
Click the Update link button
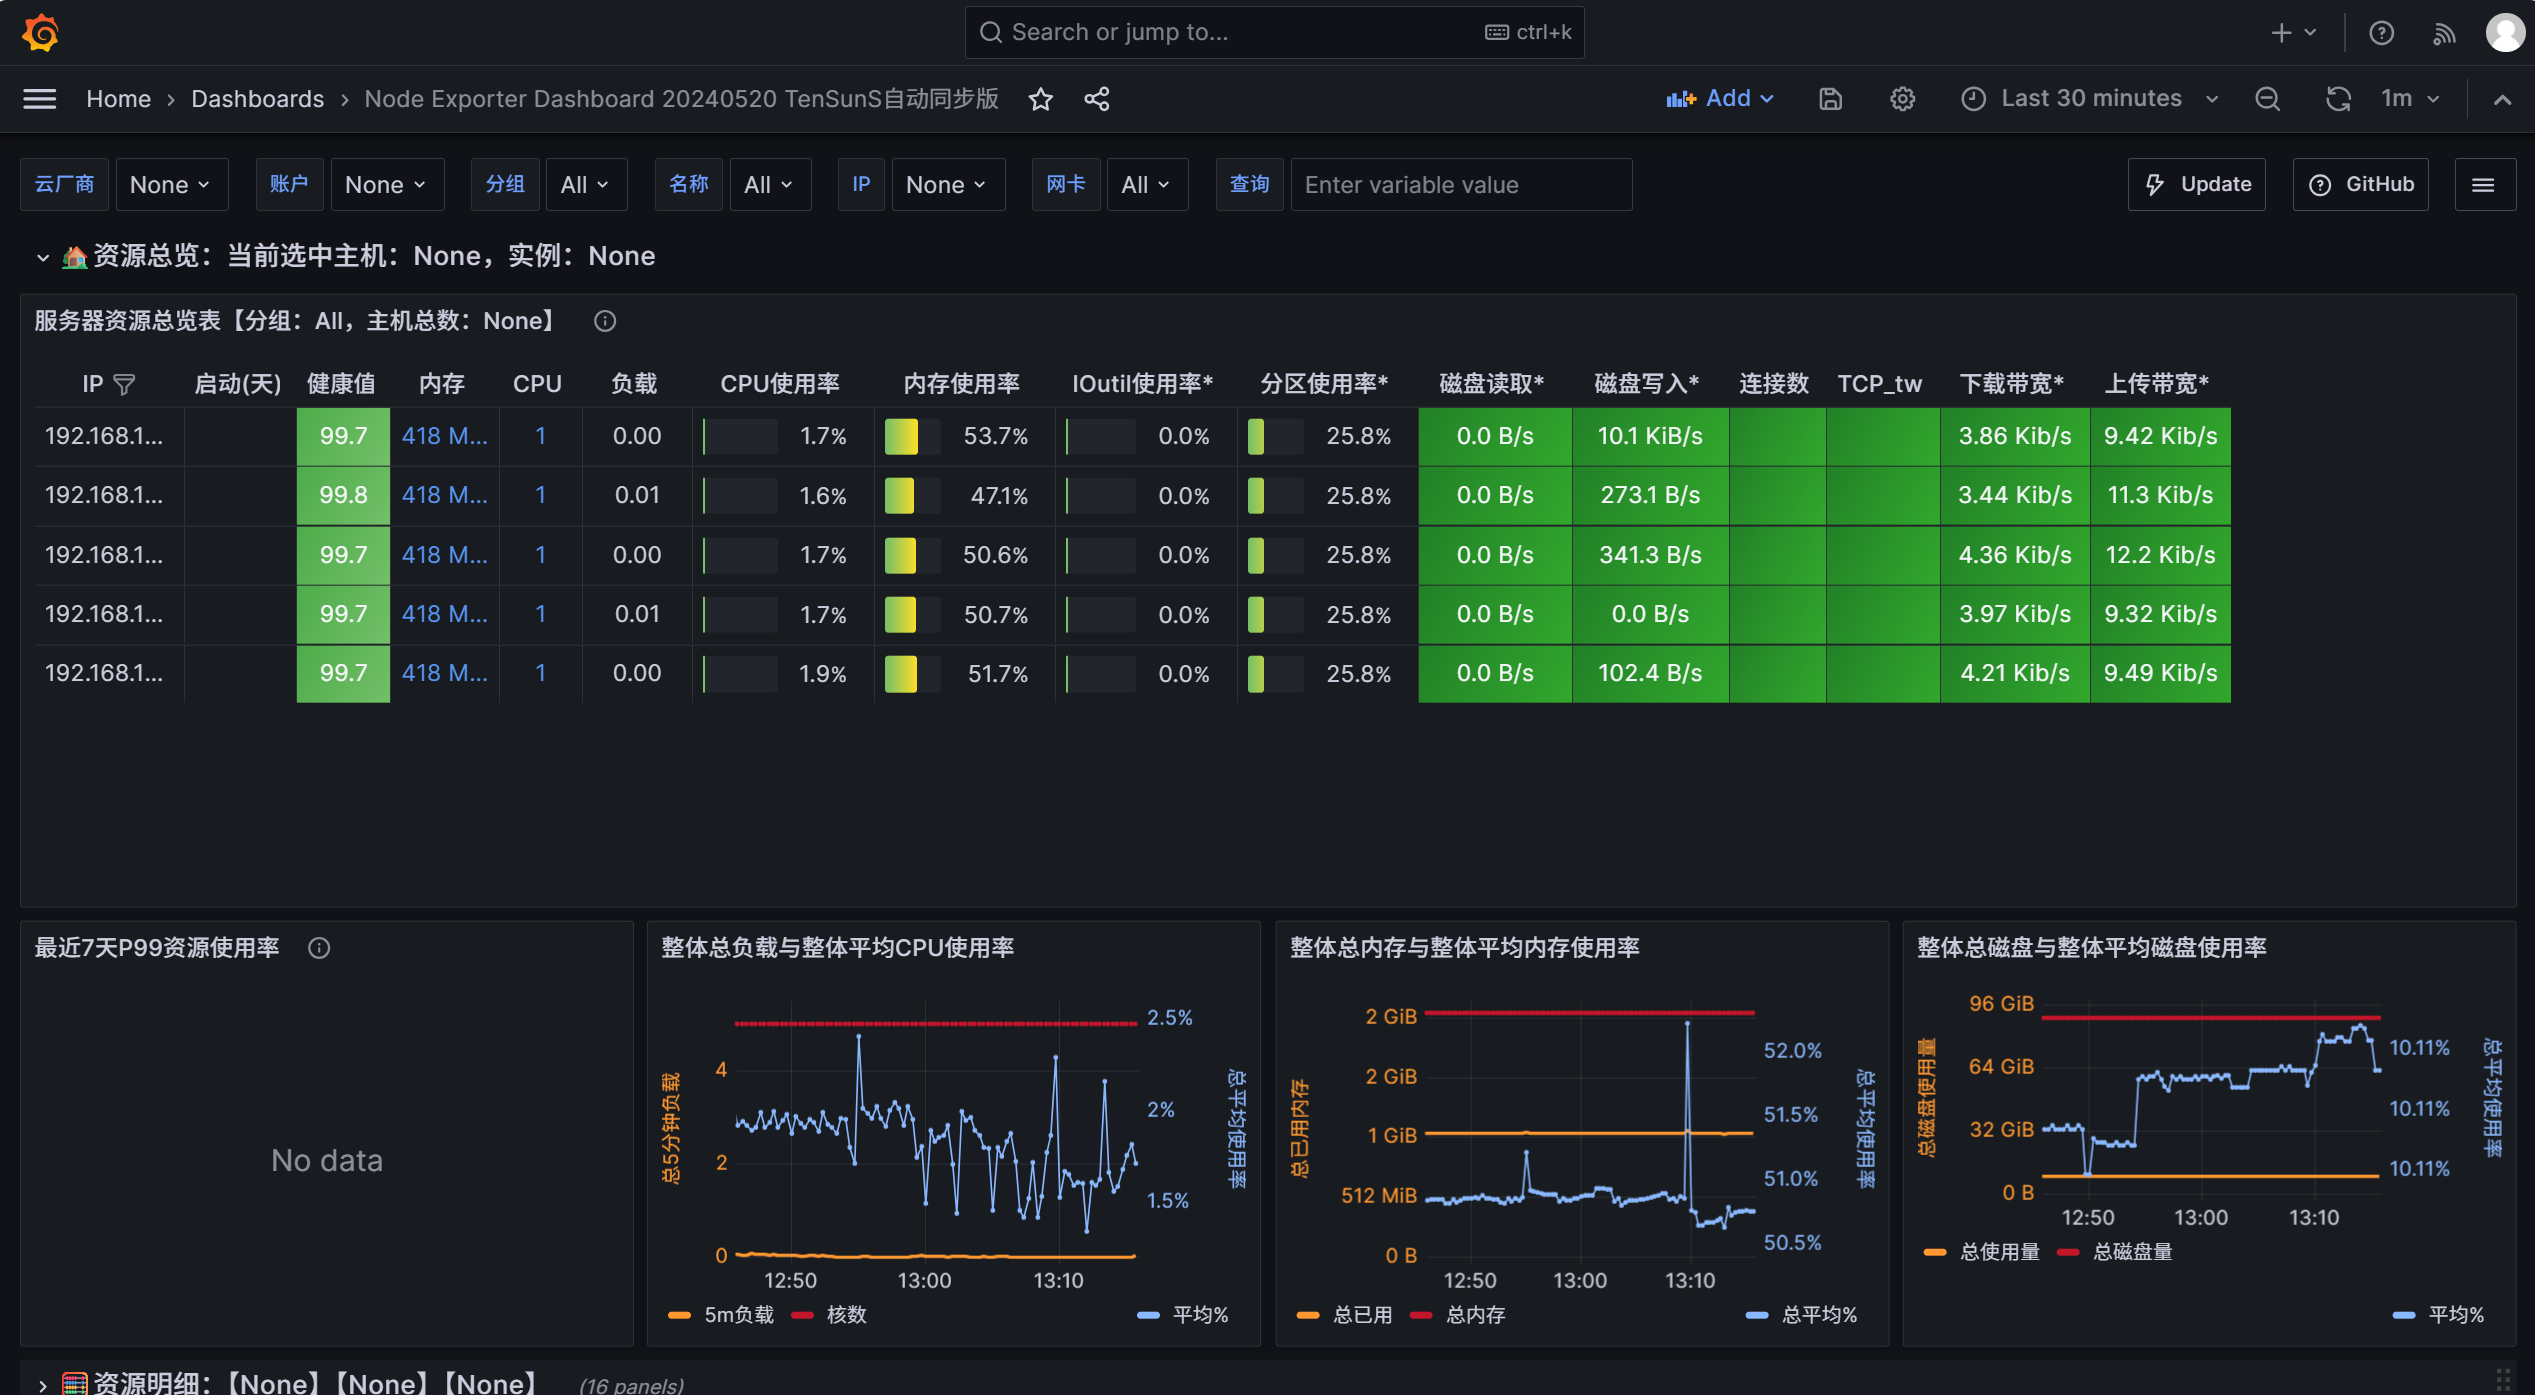pyautogui.click(x=2197, y=185)
